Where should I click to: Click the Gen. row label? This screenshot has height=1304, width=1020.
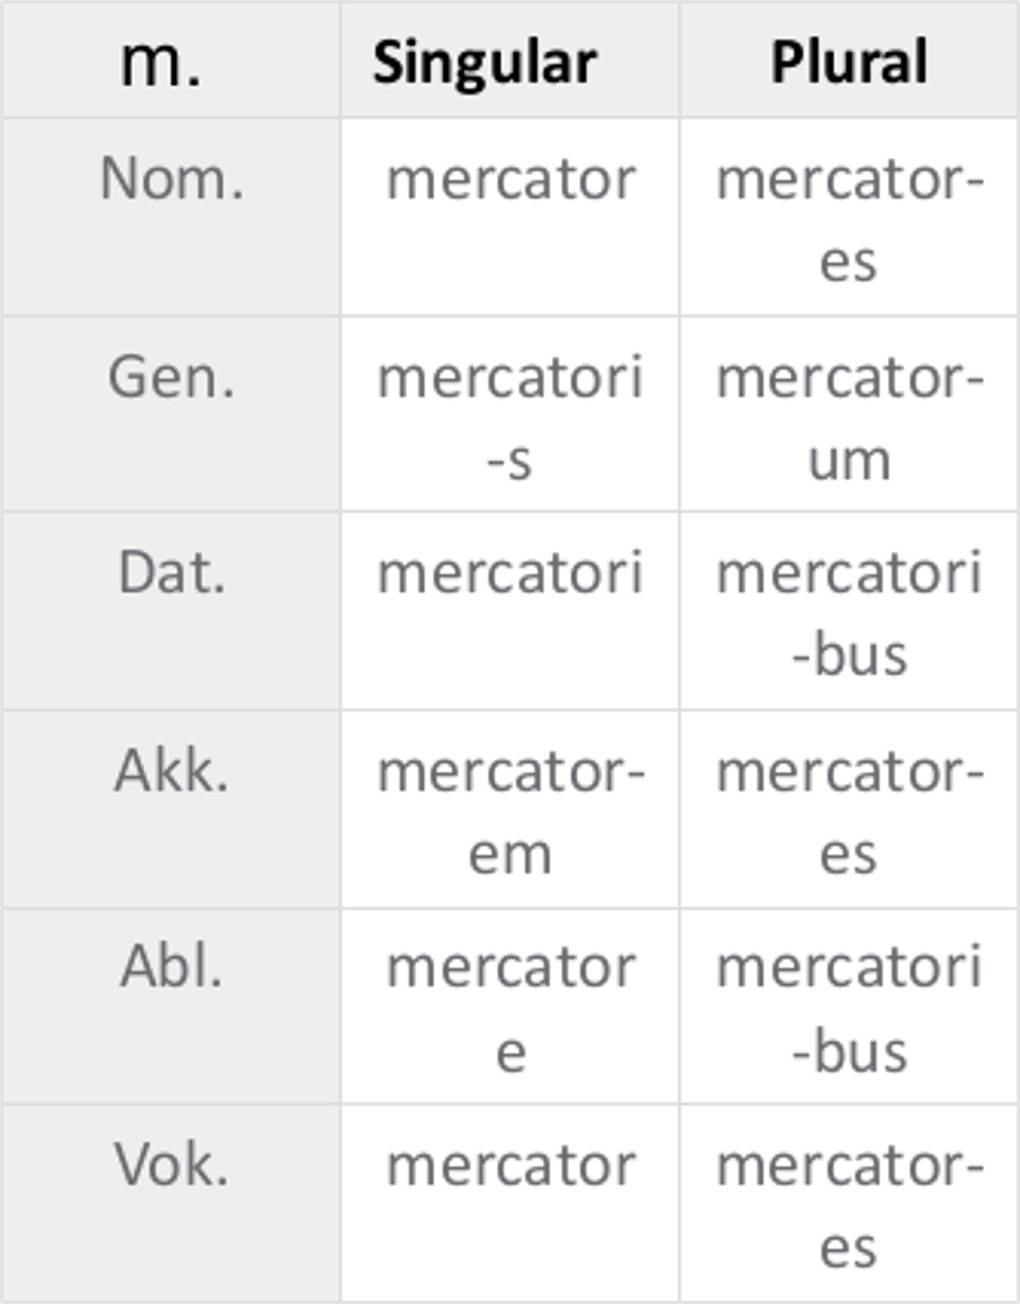pos(172,378)
